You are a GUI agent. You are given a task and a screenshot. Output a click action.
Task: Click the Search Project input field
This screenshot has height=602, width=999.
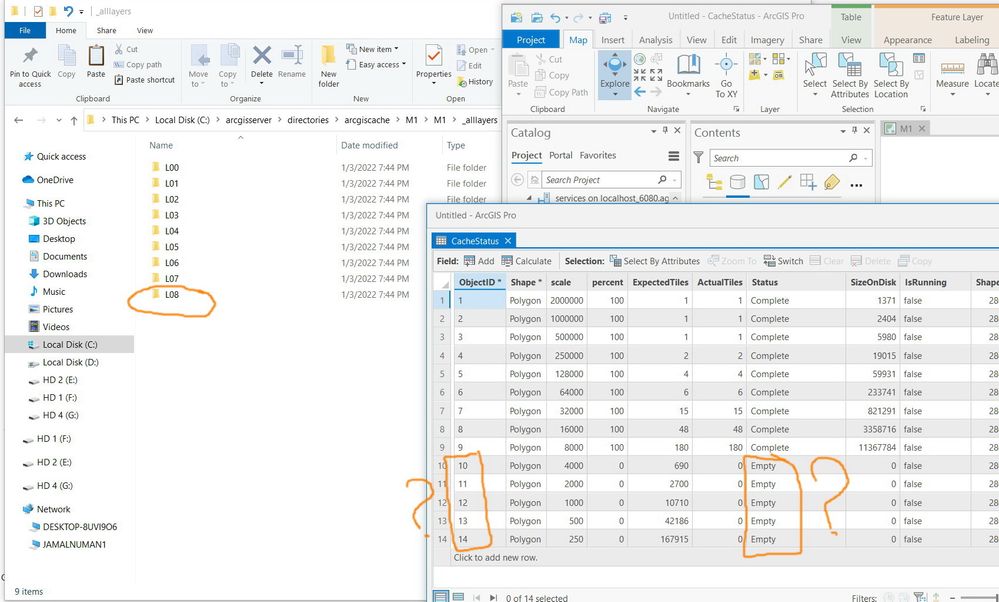click(599, 180)
